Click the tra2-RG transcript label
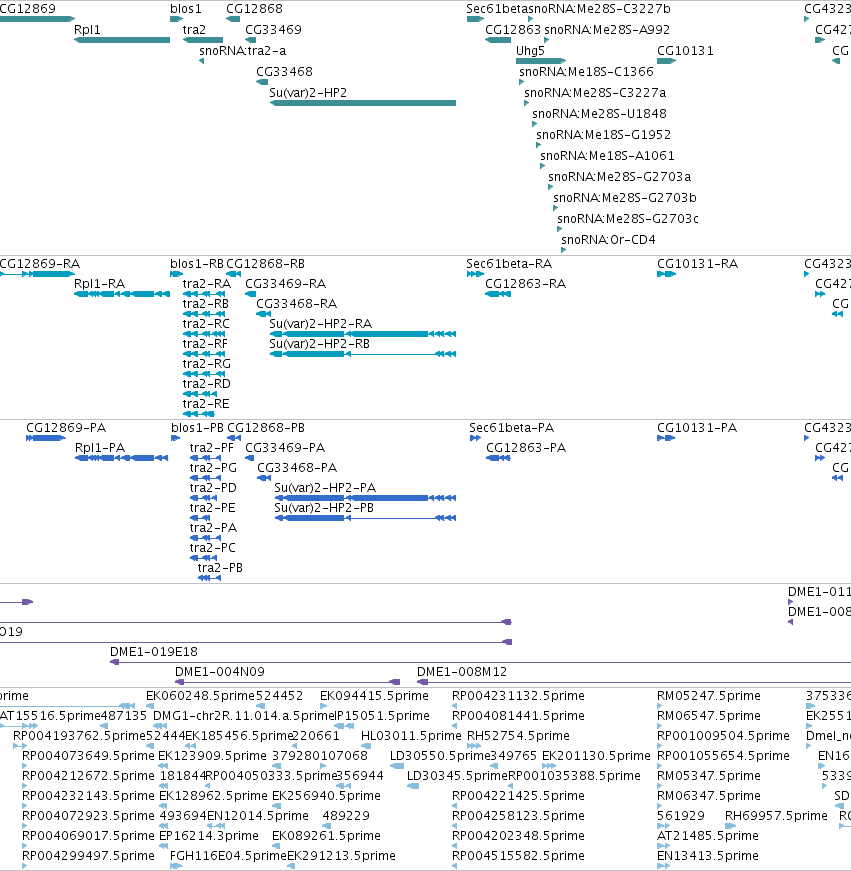The width and height of the screenshot is (851, 871). coord(207,364)
